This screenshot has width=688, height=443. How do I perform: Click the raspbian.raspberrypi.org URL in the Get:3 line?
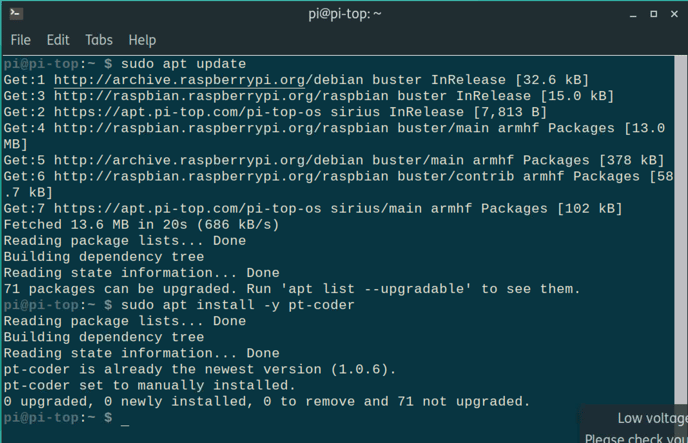221,96
